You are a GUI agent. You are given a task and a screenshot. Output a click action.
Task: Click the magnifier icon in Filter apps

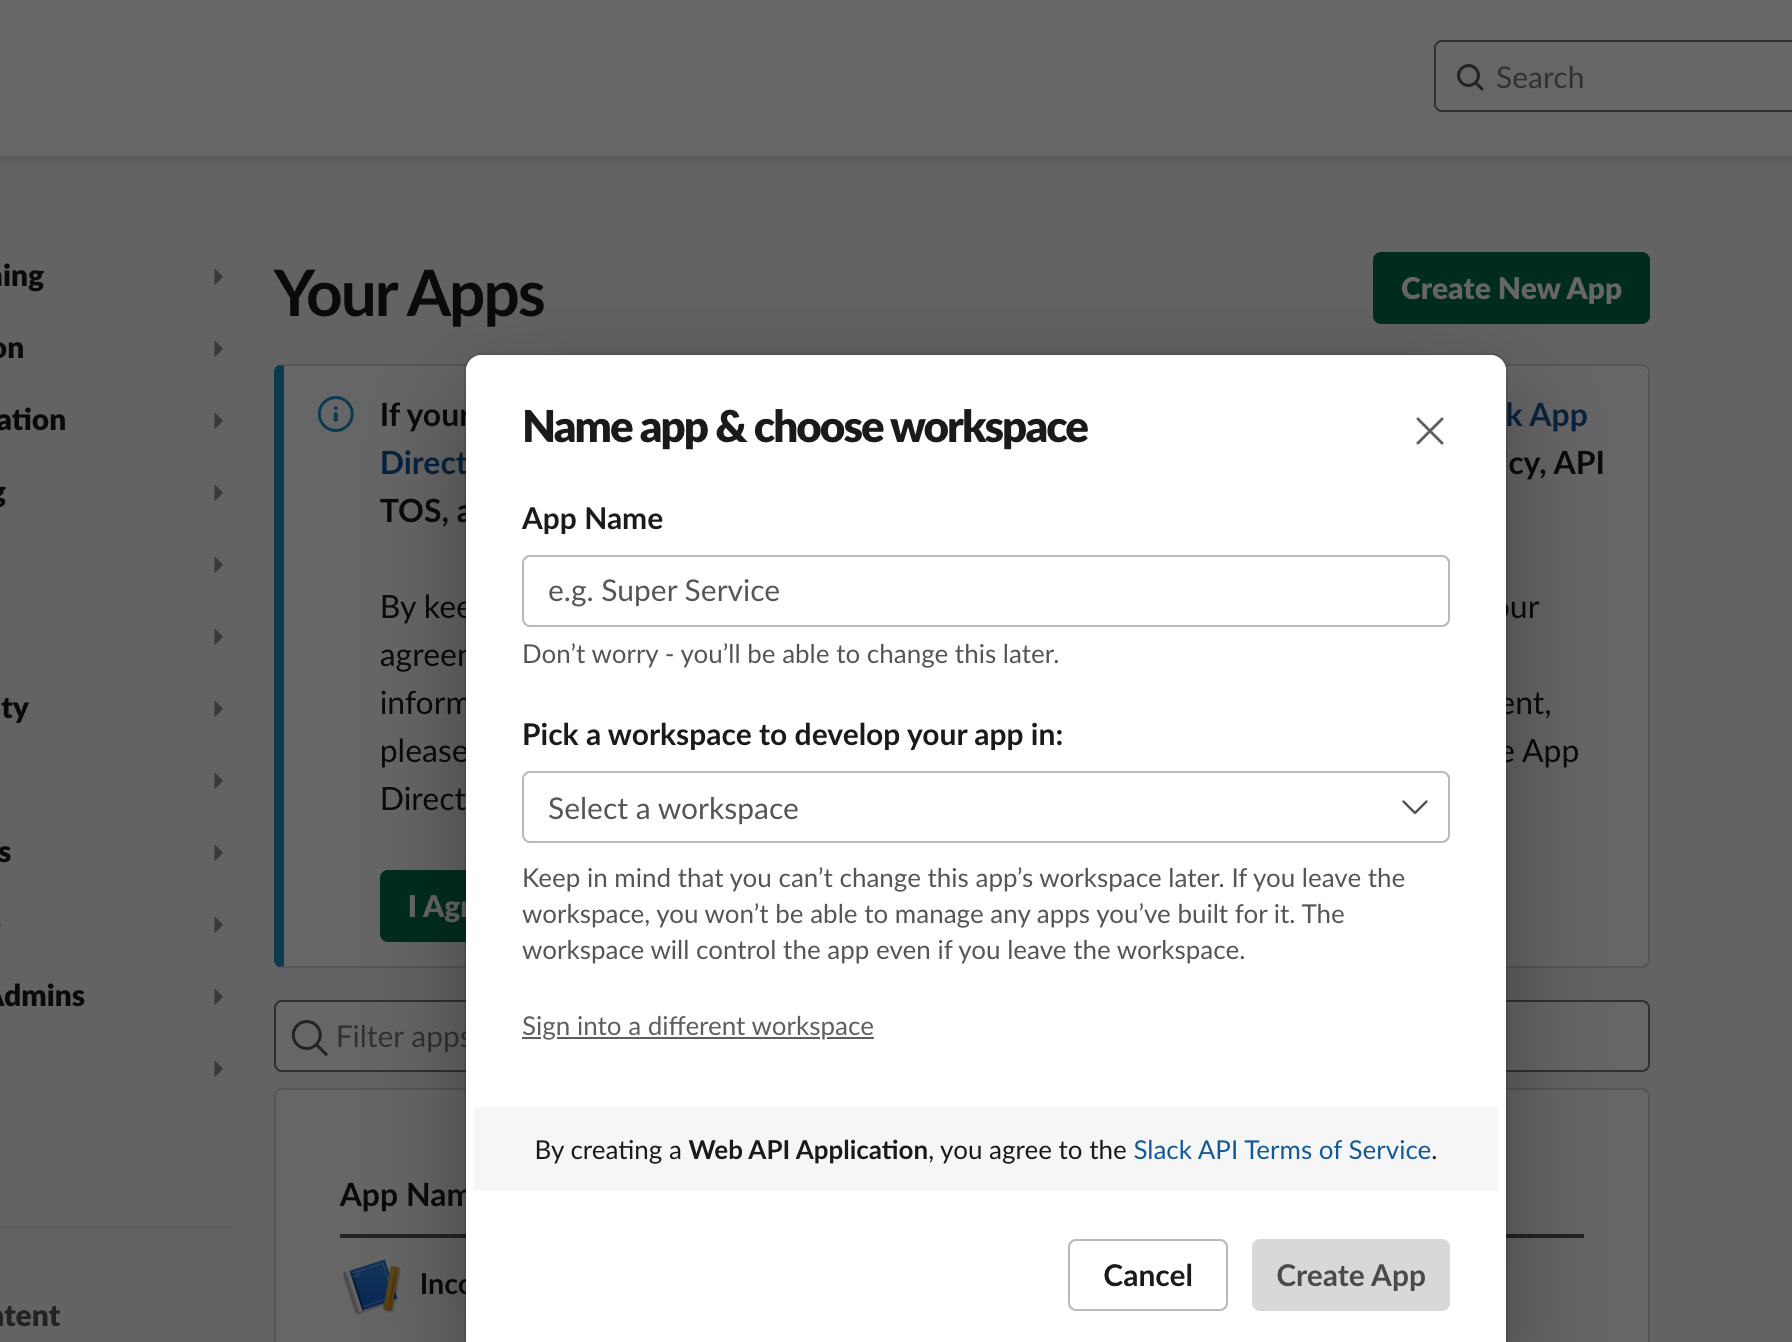pos(309,1037)
